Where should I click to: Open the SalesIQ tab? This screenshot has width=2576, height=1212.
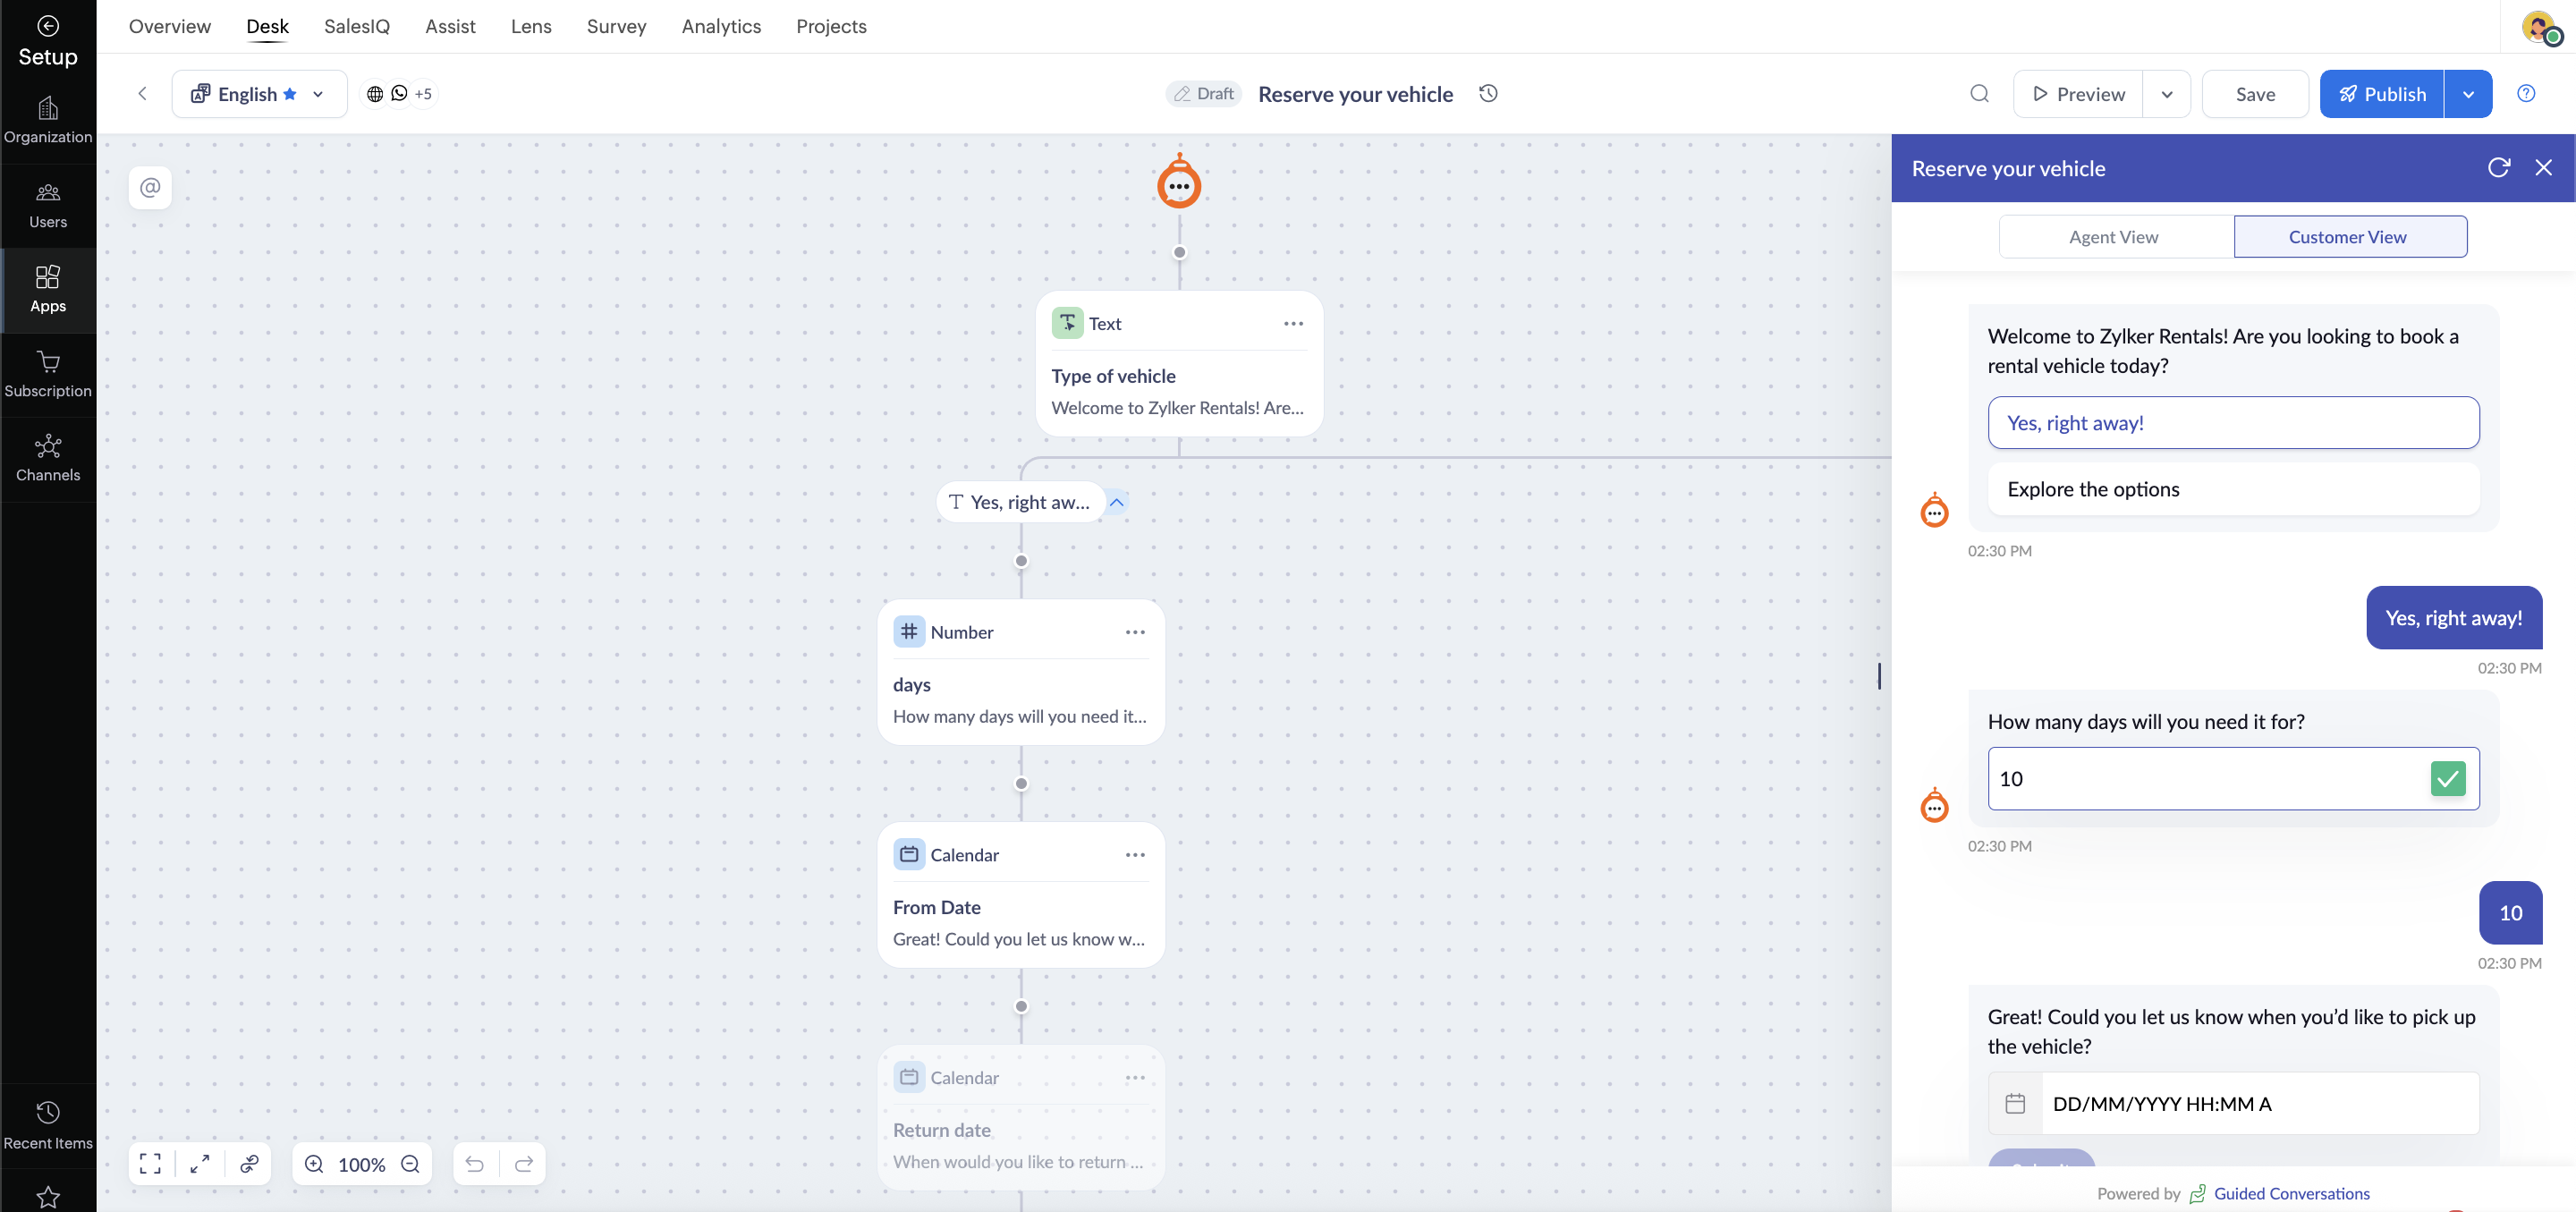pos(356,26)
